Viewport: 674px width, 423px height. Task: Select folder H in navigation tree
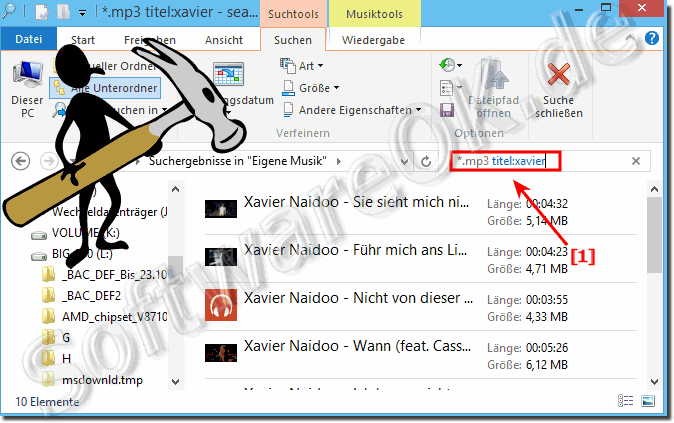[66, 359]
